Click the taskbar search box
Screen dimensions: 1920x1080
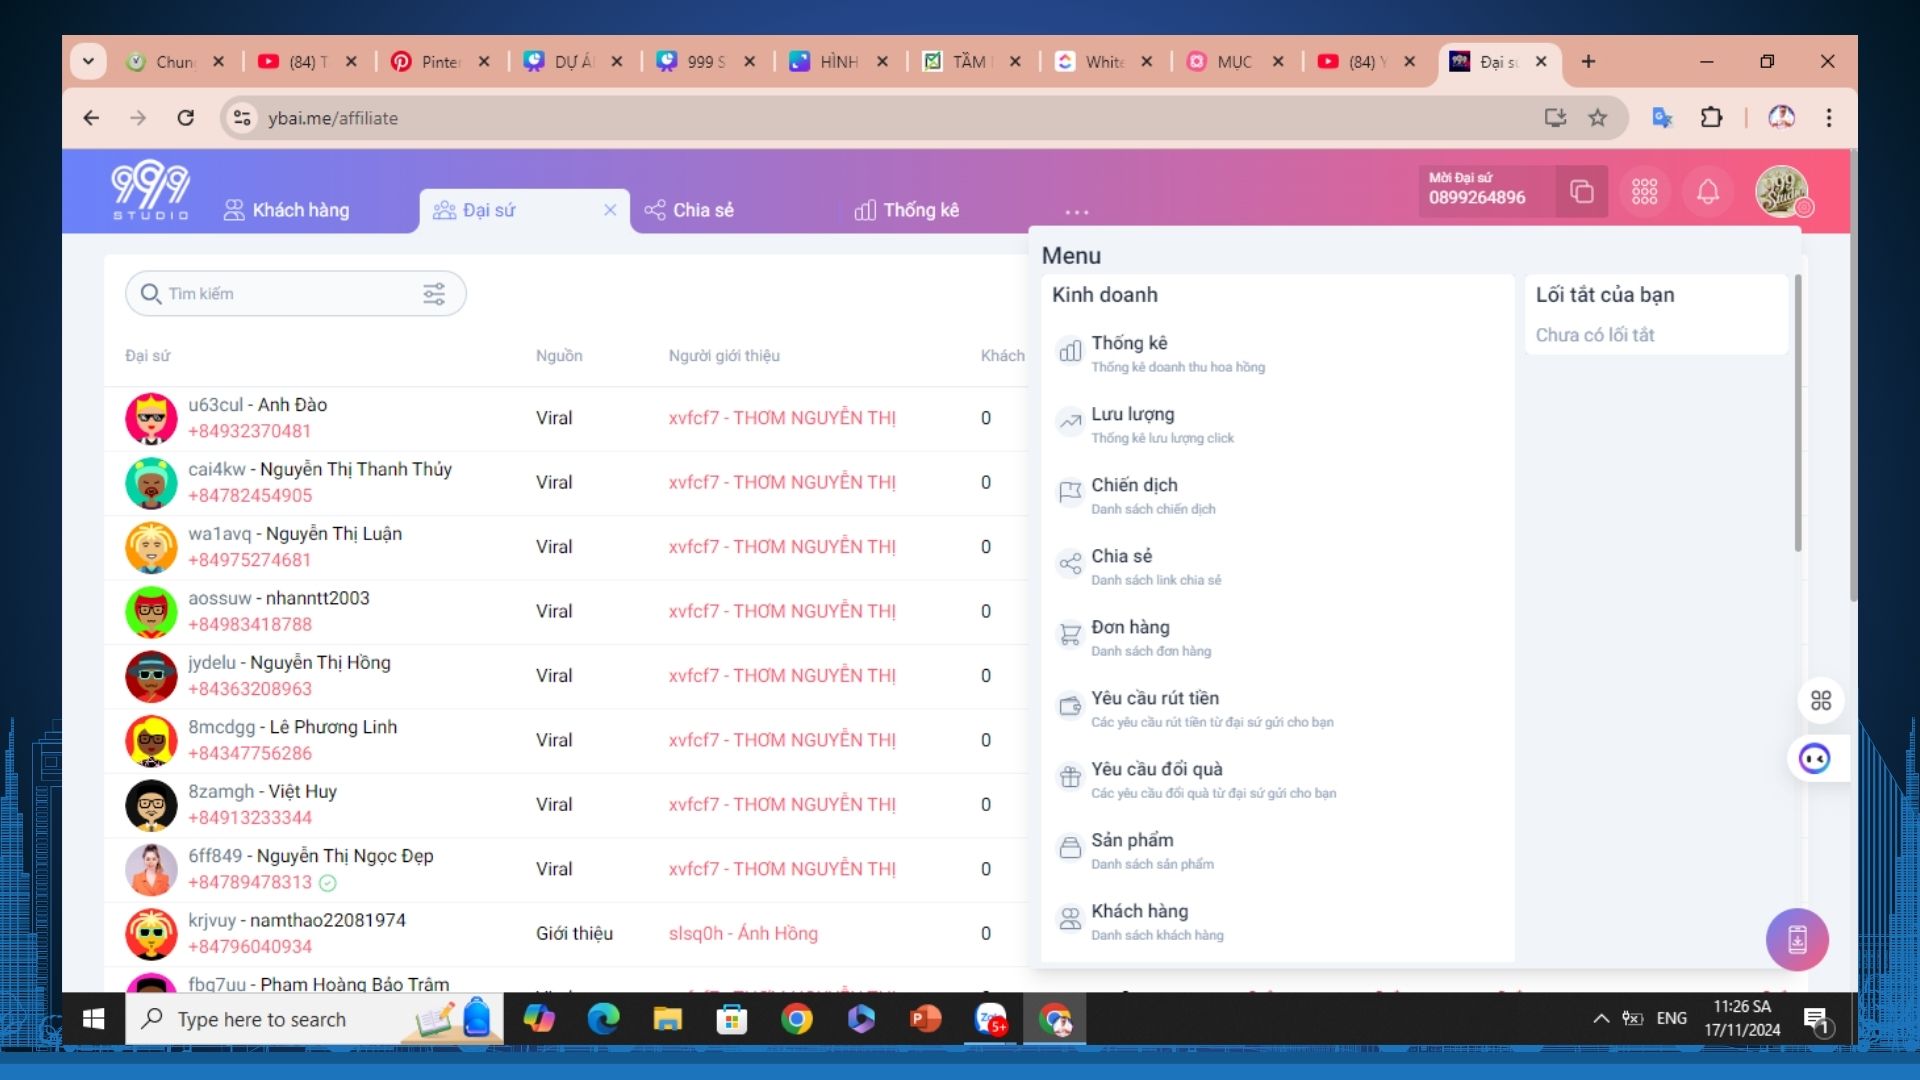coord(314,1019)
